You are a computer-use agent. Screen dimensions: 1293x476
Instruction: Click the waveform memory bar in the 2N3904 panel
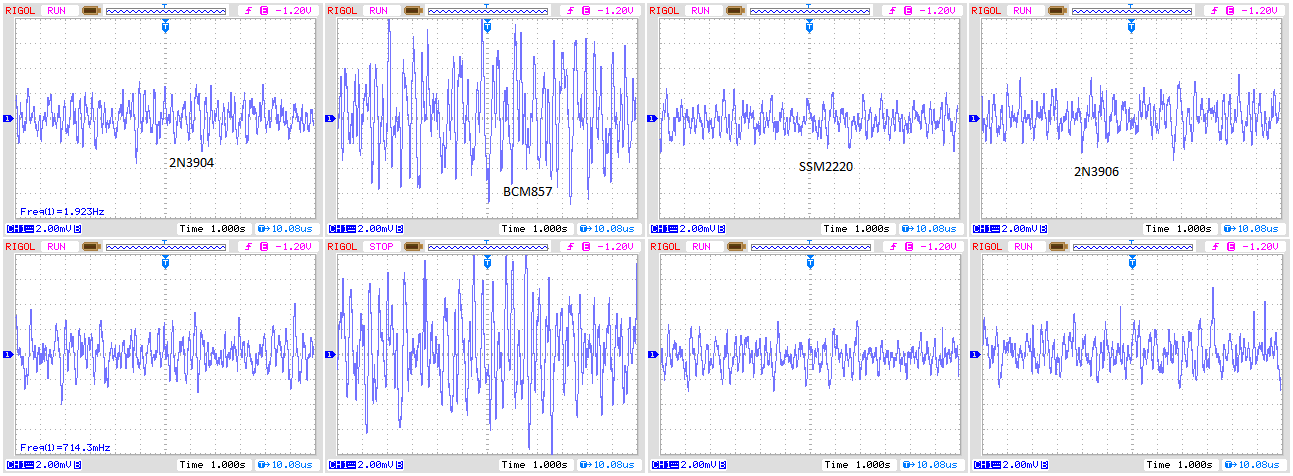pyautogui.click(x=166, y=11)
